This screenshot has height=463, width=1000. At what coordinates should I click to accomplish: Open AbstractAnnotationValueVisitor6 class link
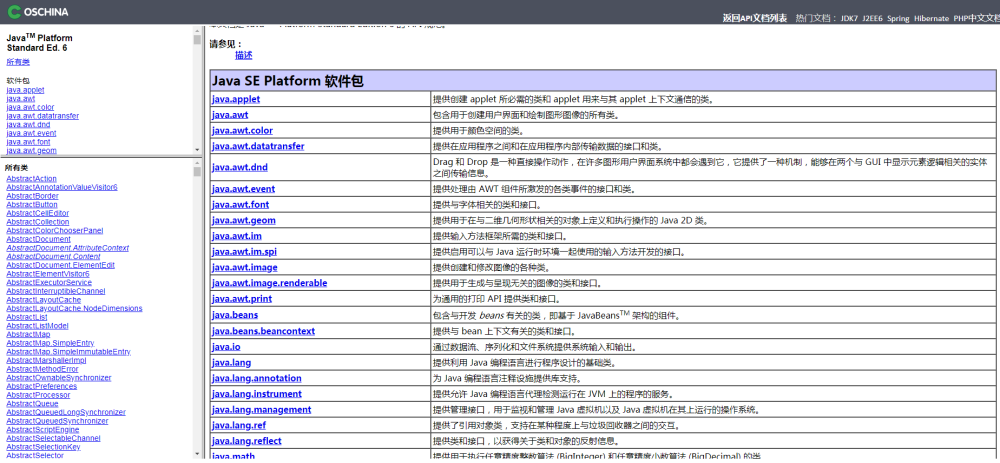pos(62,187)
